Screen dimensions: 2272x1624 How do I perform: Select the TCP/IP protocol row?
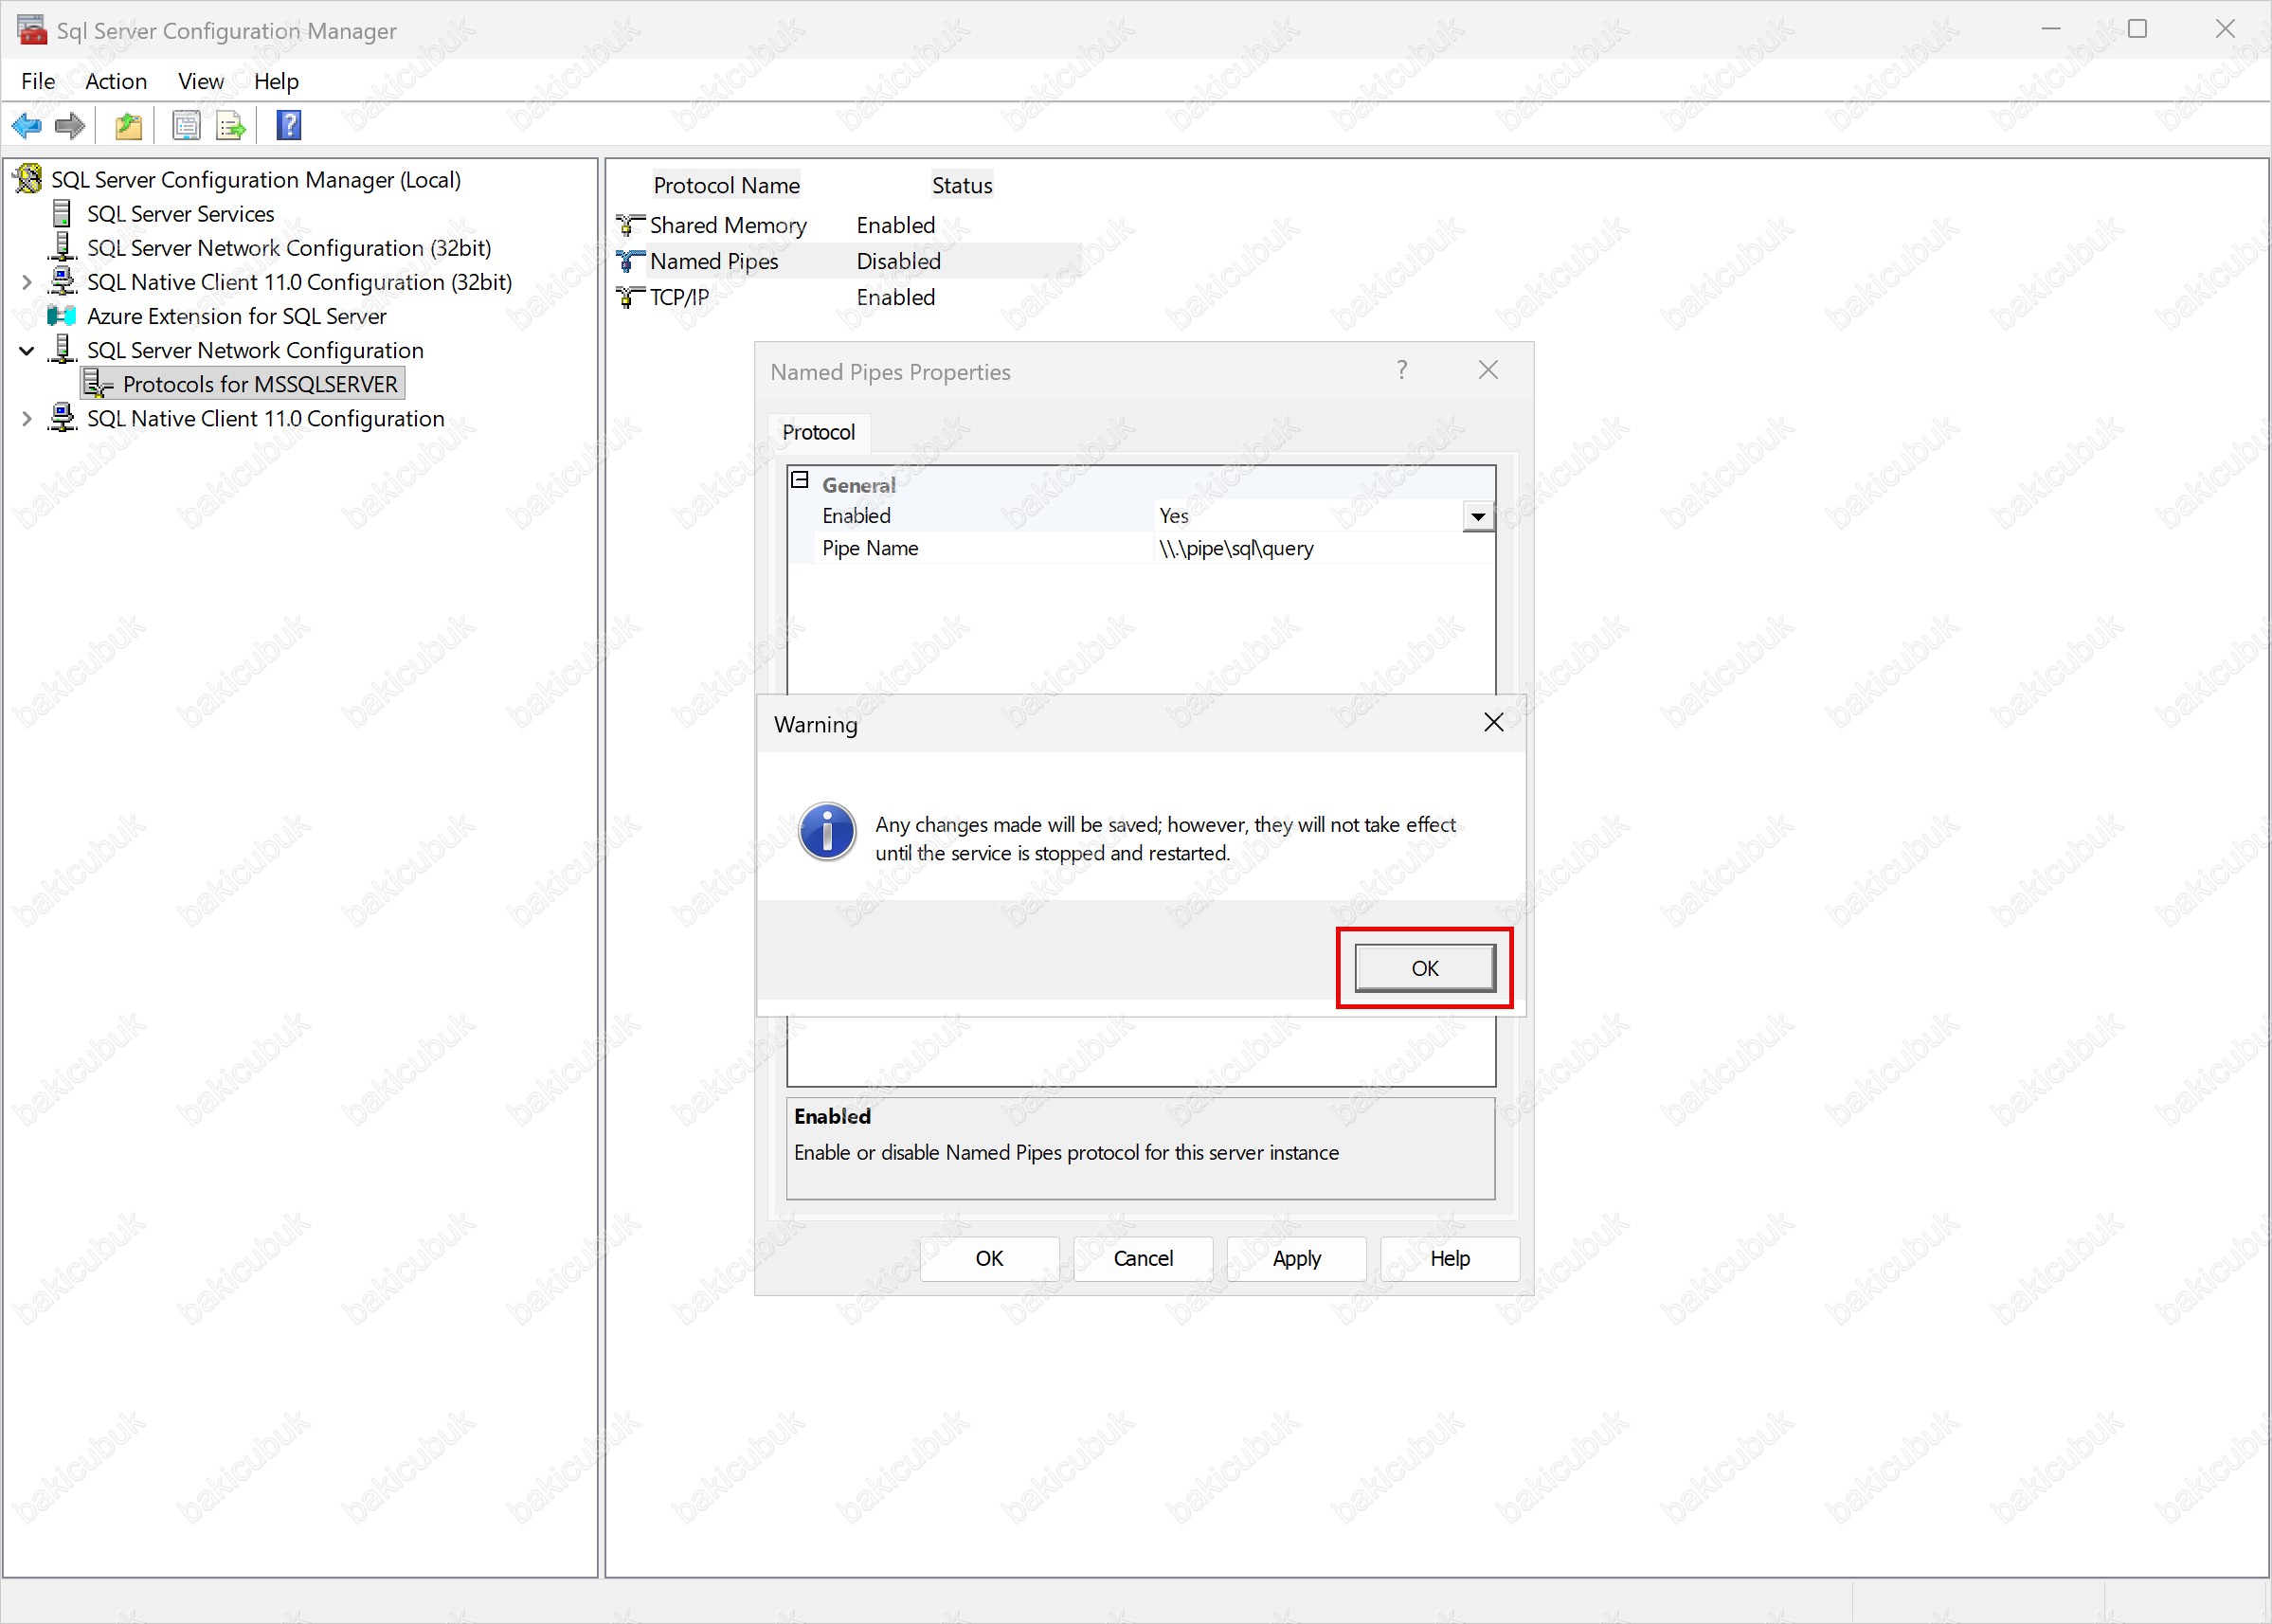click(x=679, y=297)
